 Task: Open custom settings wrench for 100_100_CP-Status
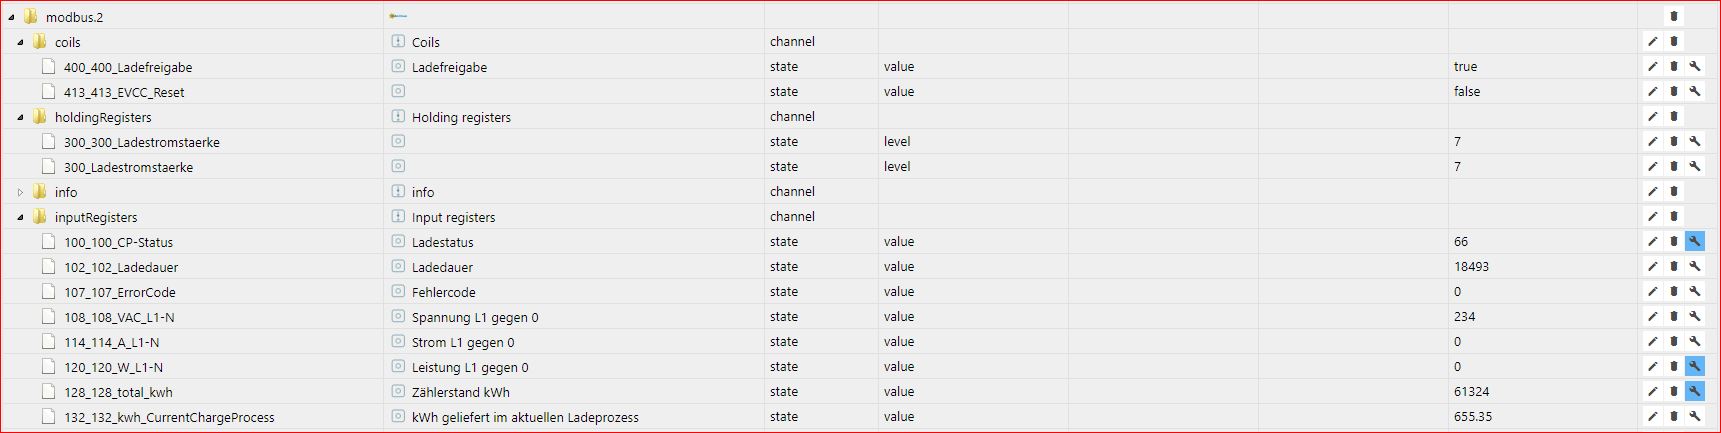[x=1695, y=242]
